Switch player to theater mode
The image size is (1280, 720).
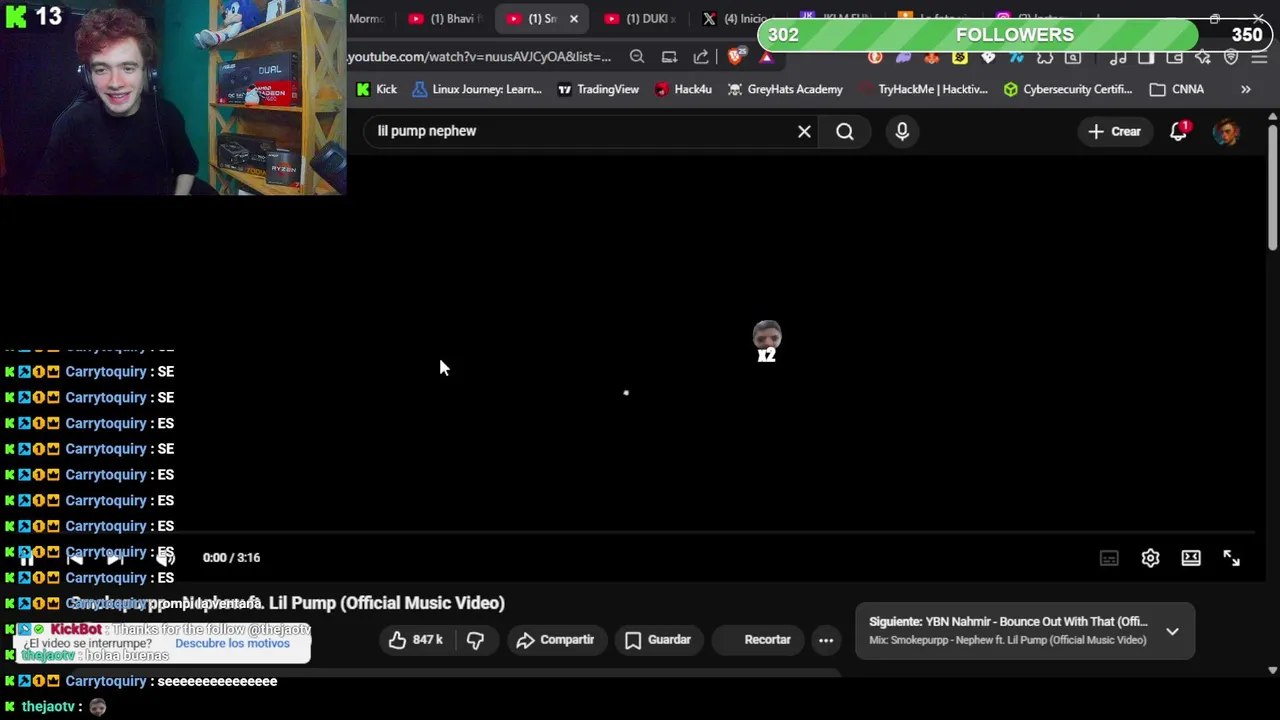coord(1191,558)
